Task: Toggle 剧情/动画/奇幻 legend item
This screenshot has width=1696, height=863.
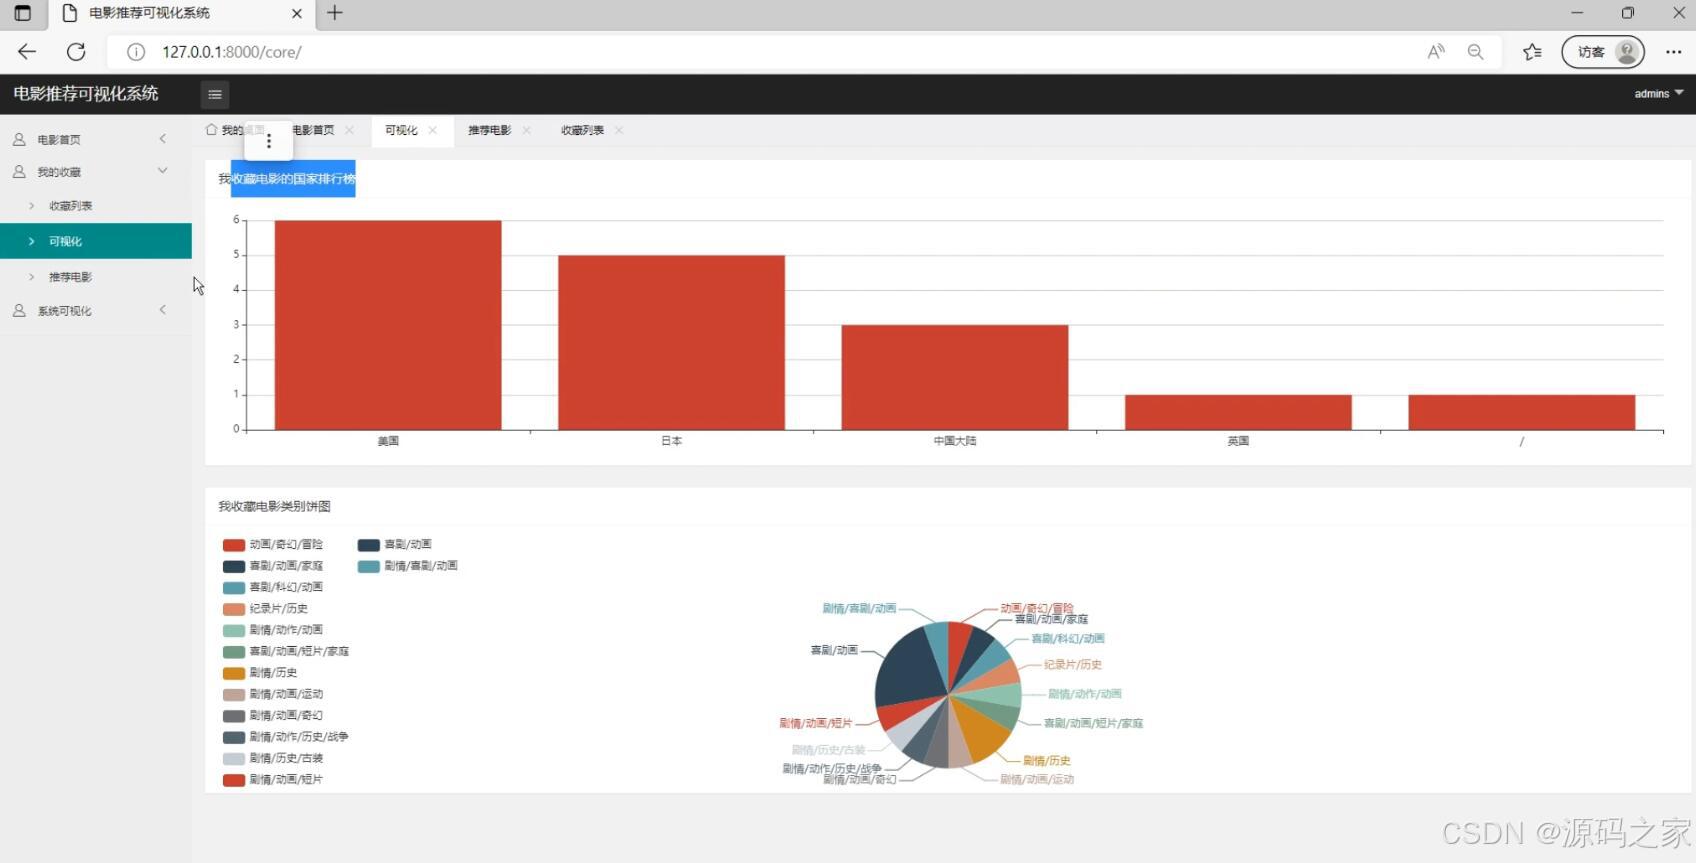Action: coord(273,716)
